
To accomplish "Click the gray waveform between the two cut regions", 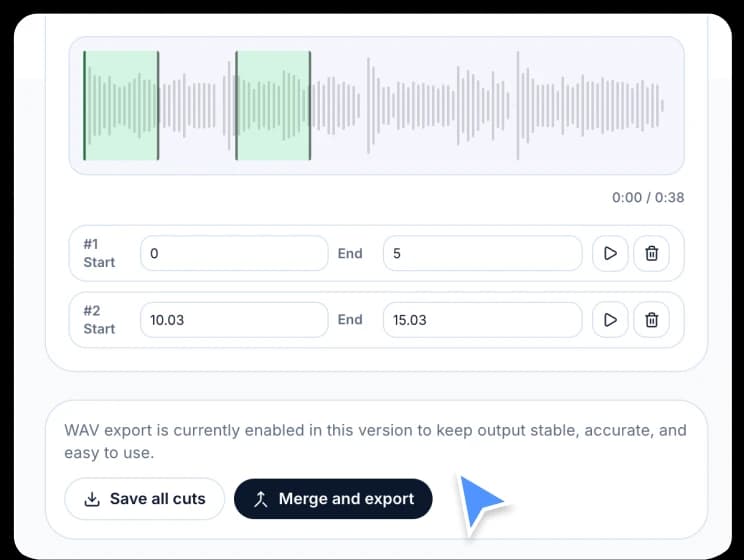I will [x=197, y=105].
